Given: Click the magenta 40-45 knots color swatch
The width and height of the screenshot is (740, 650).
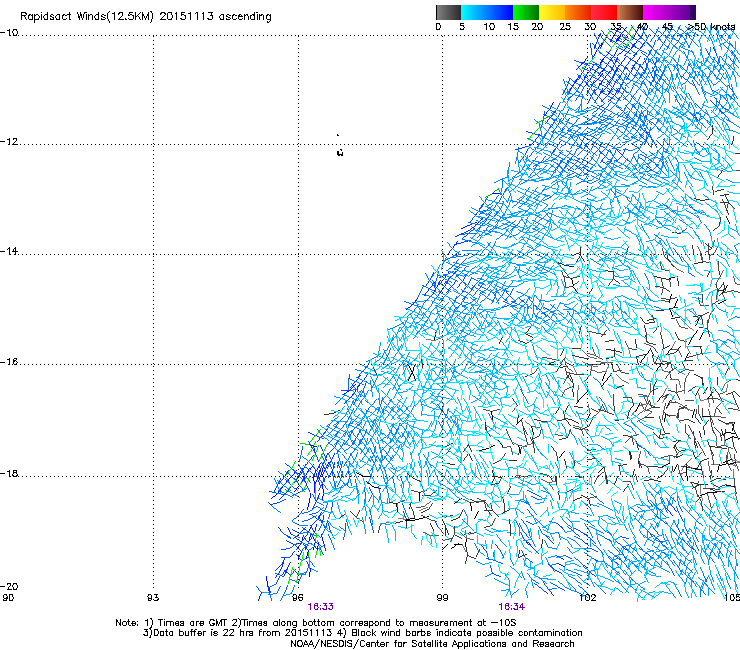Looking at the screenshot, I should pos(656,12).
